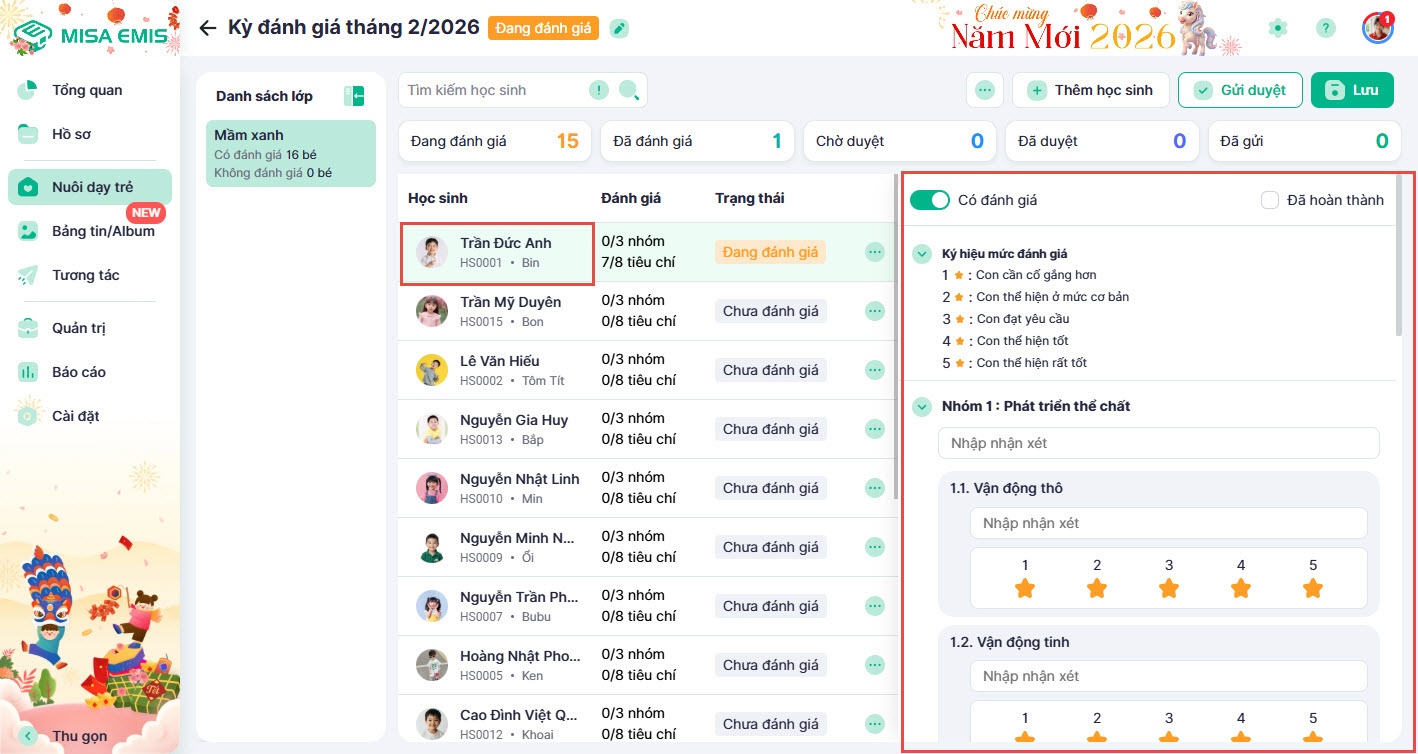Open the help question mark icon
The height and width of the screenshot is (754, 1418).
[x=1325, y=28]
